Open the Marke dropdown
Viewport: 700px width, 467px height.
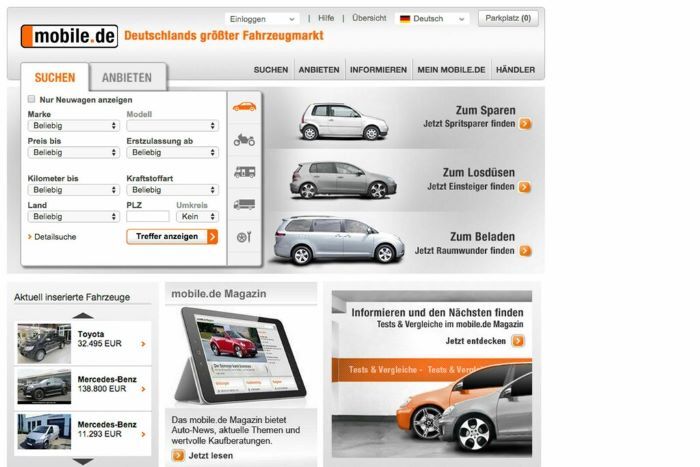pyautogui.click(x=74, y=126)
